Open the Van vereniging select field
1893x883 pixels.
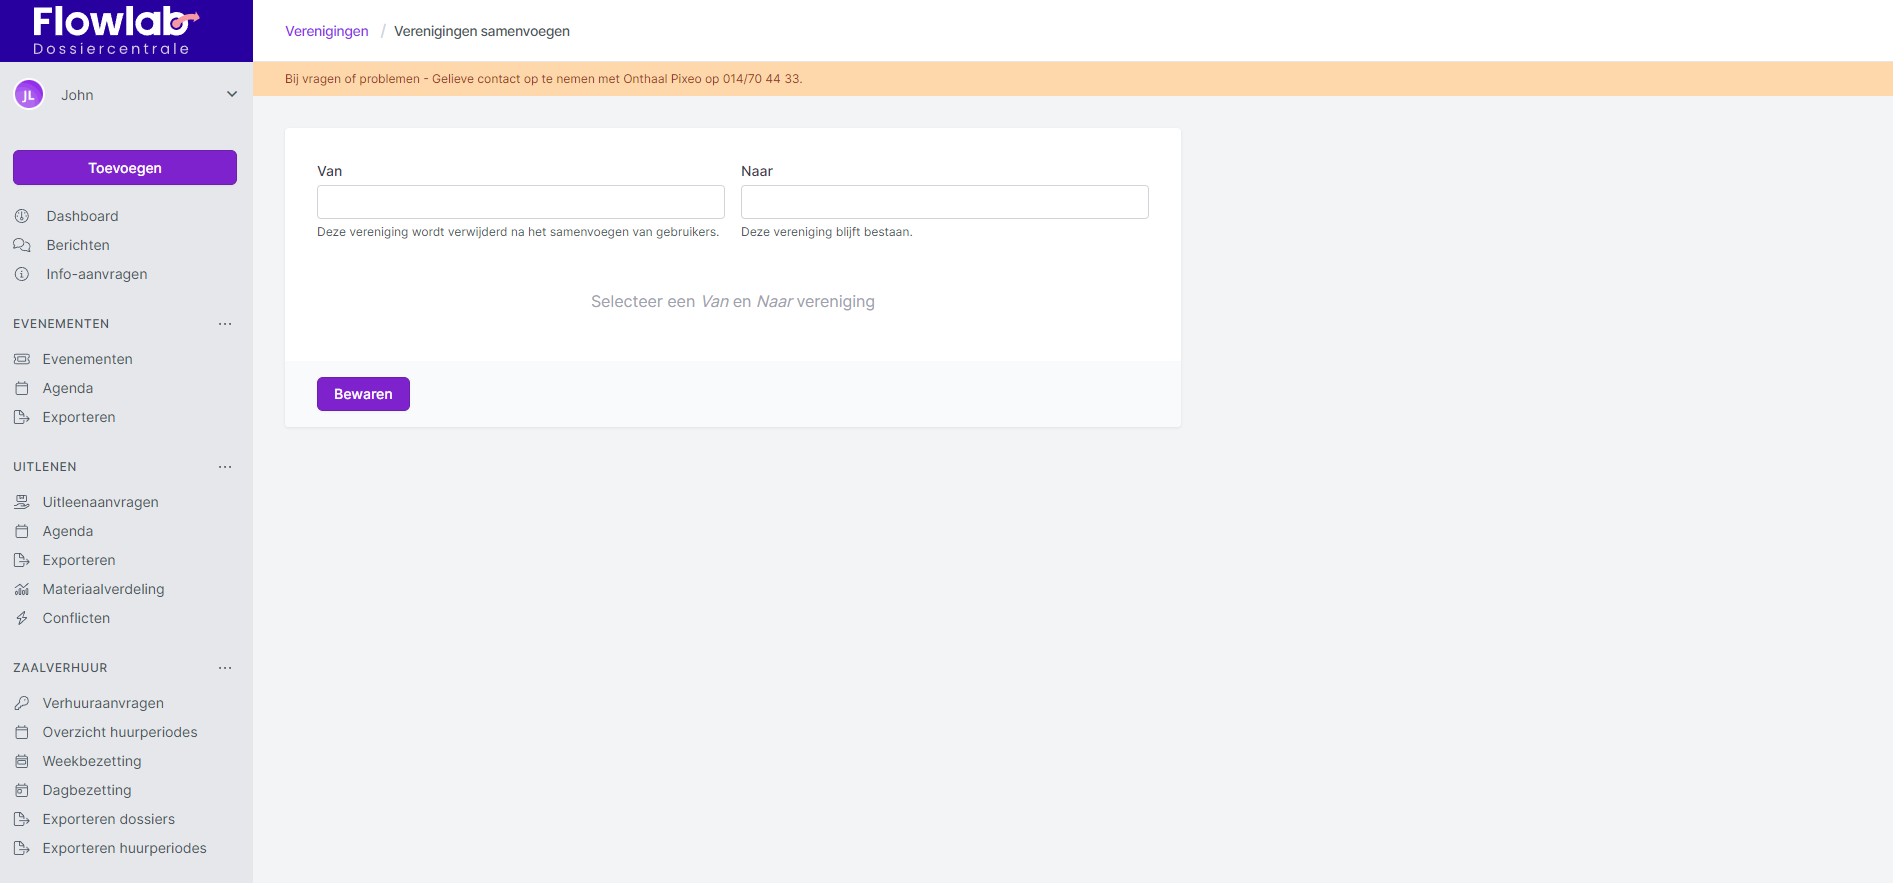520,202
